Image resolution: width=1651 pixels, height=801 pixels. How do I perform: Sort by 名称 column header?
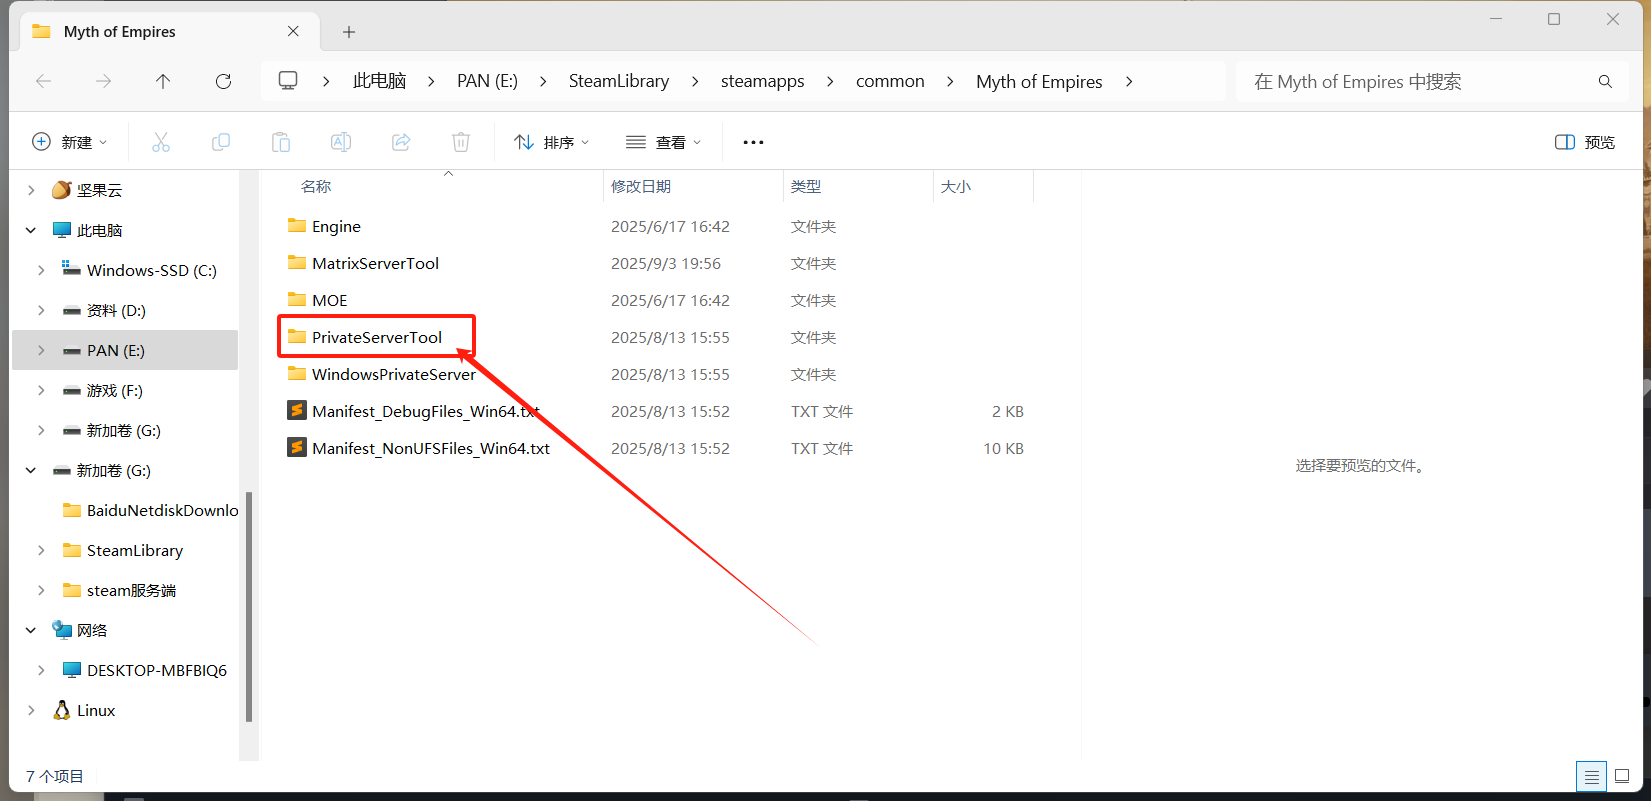click(x=316, y=186)
